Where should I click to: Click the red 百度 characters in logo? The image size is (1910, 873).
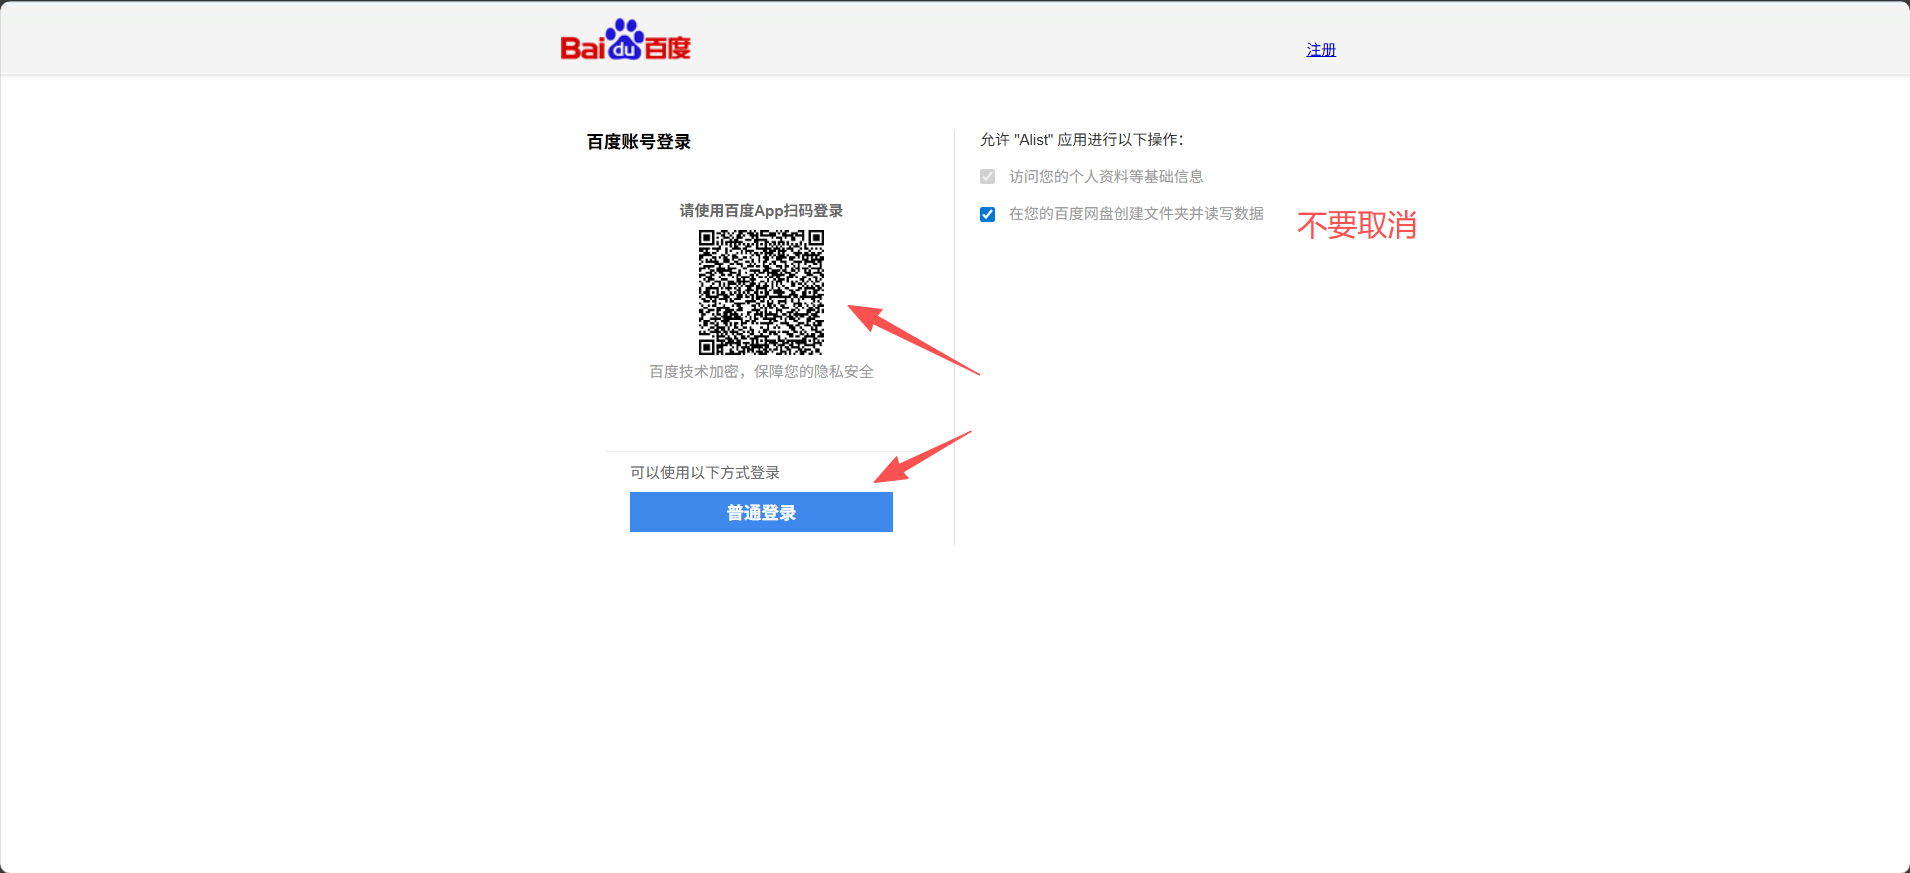point(668,48)
